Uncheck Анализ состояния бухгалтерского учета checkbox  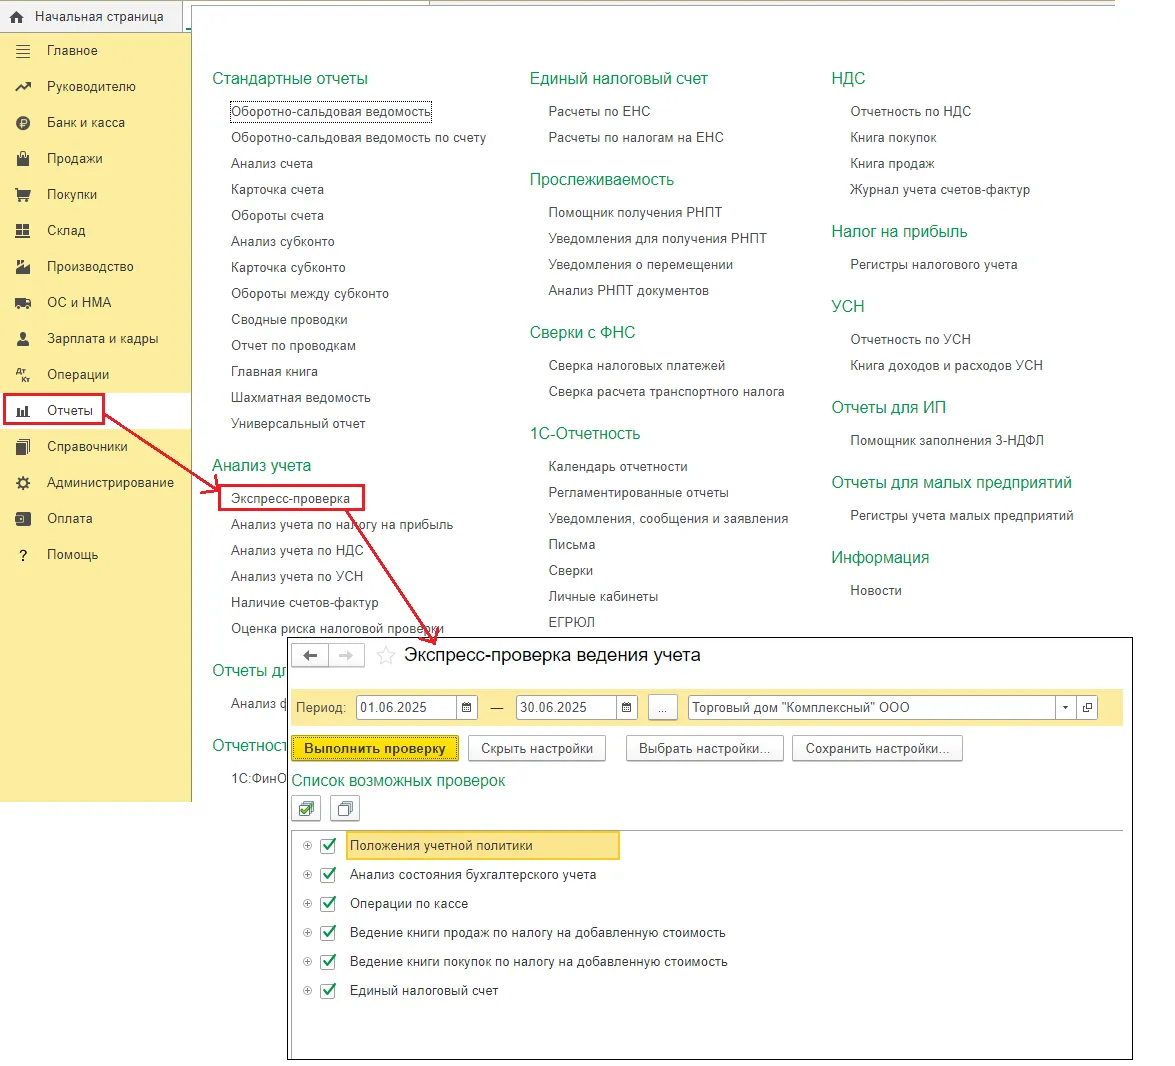[x=328, y=875]
